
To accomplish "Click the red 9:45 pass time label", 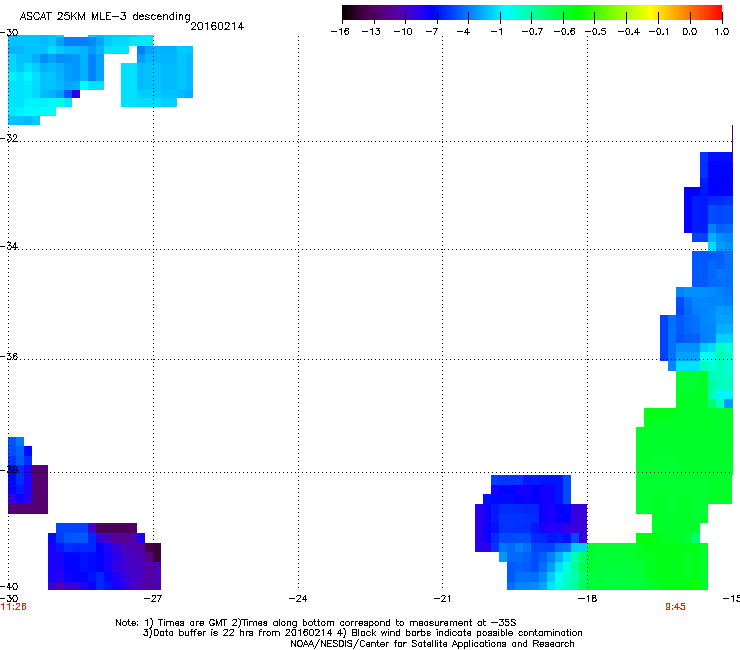I will coord(675,607).
